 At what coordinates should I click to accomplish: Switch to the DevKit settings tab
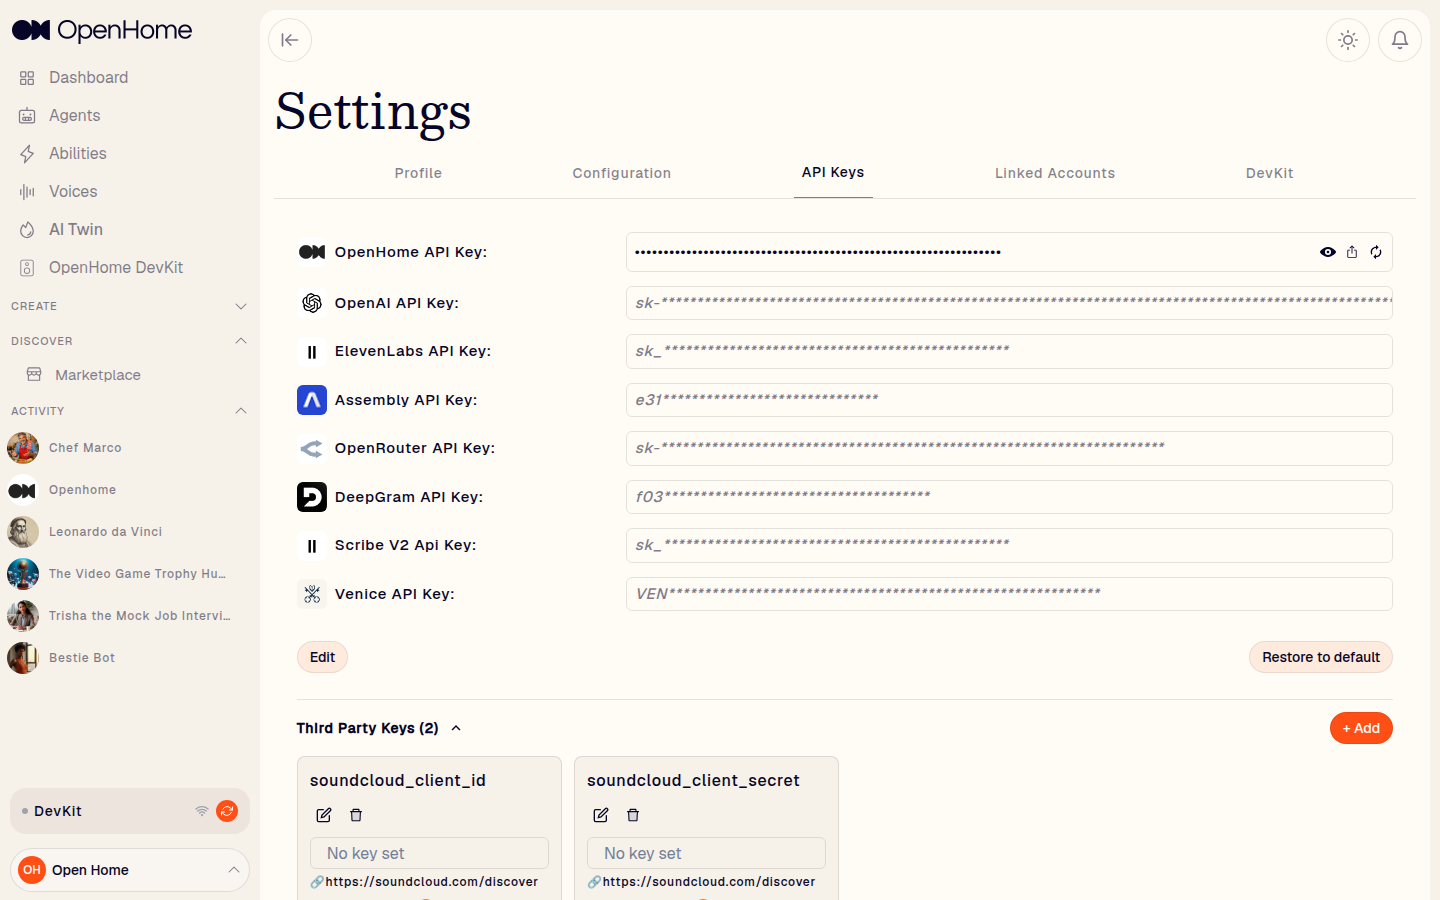[1270, 173]
